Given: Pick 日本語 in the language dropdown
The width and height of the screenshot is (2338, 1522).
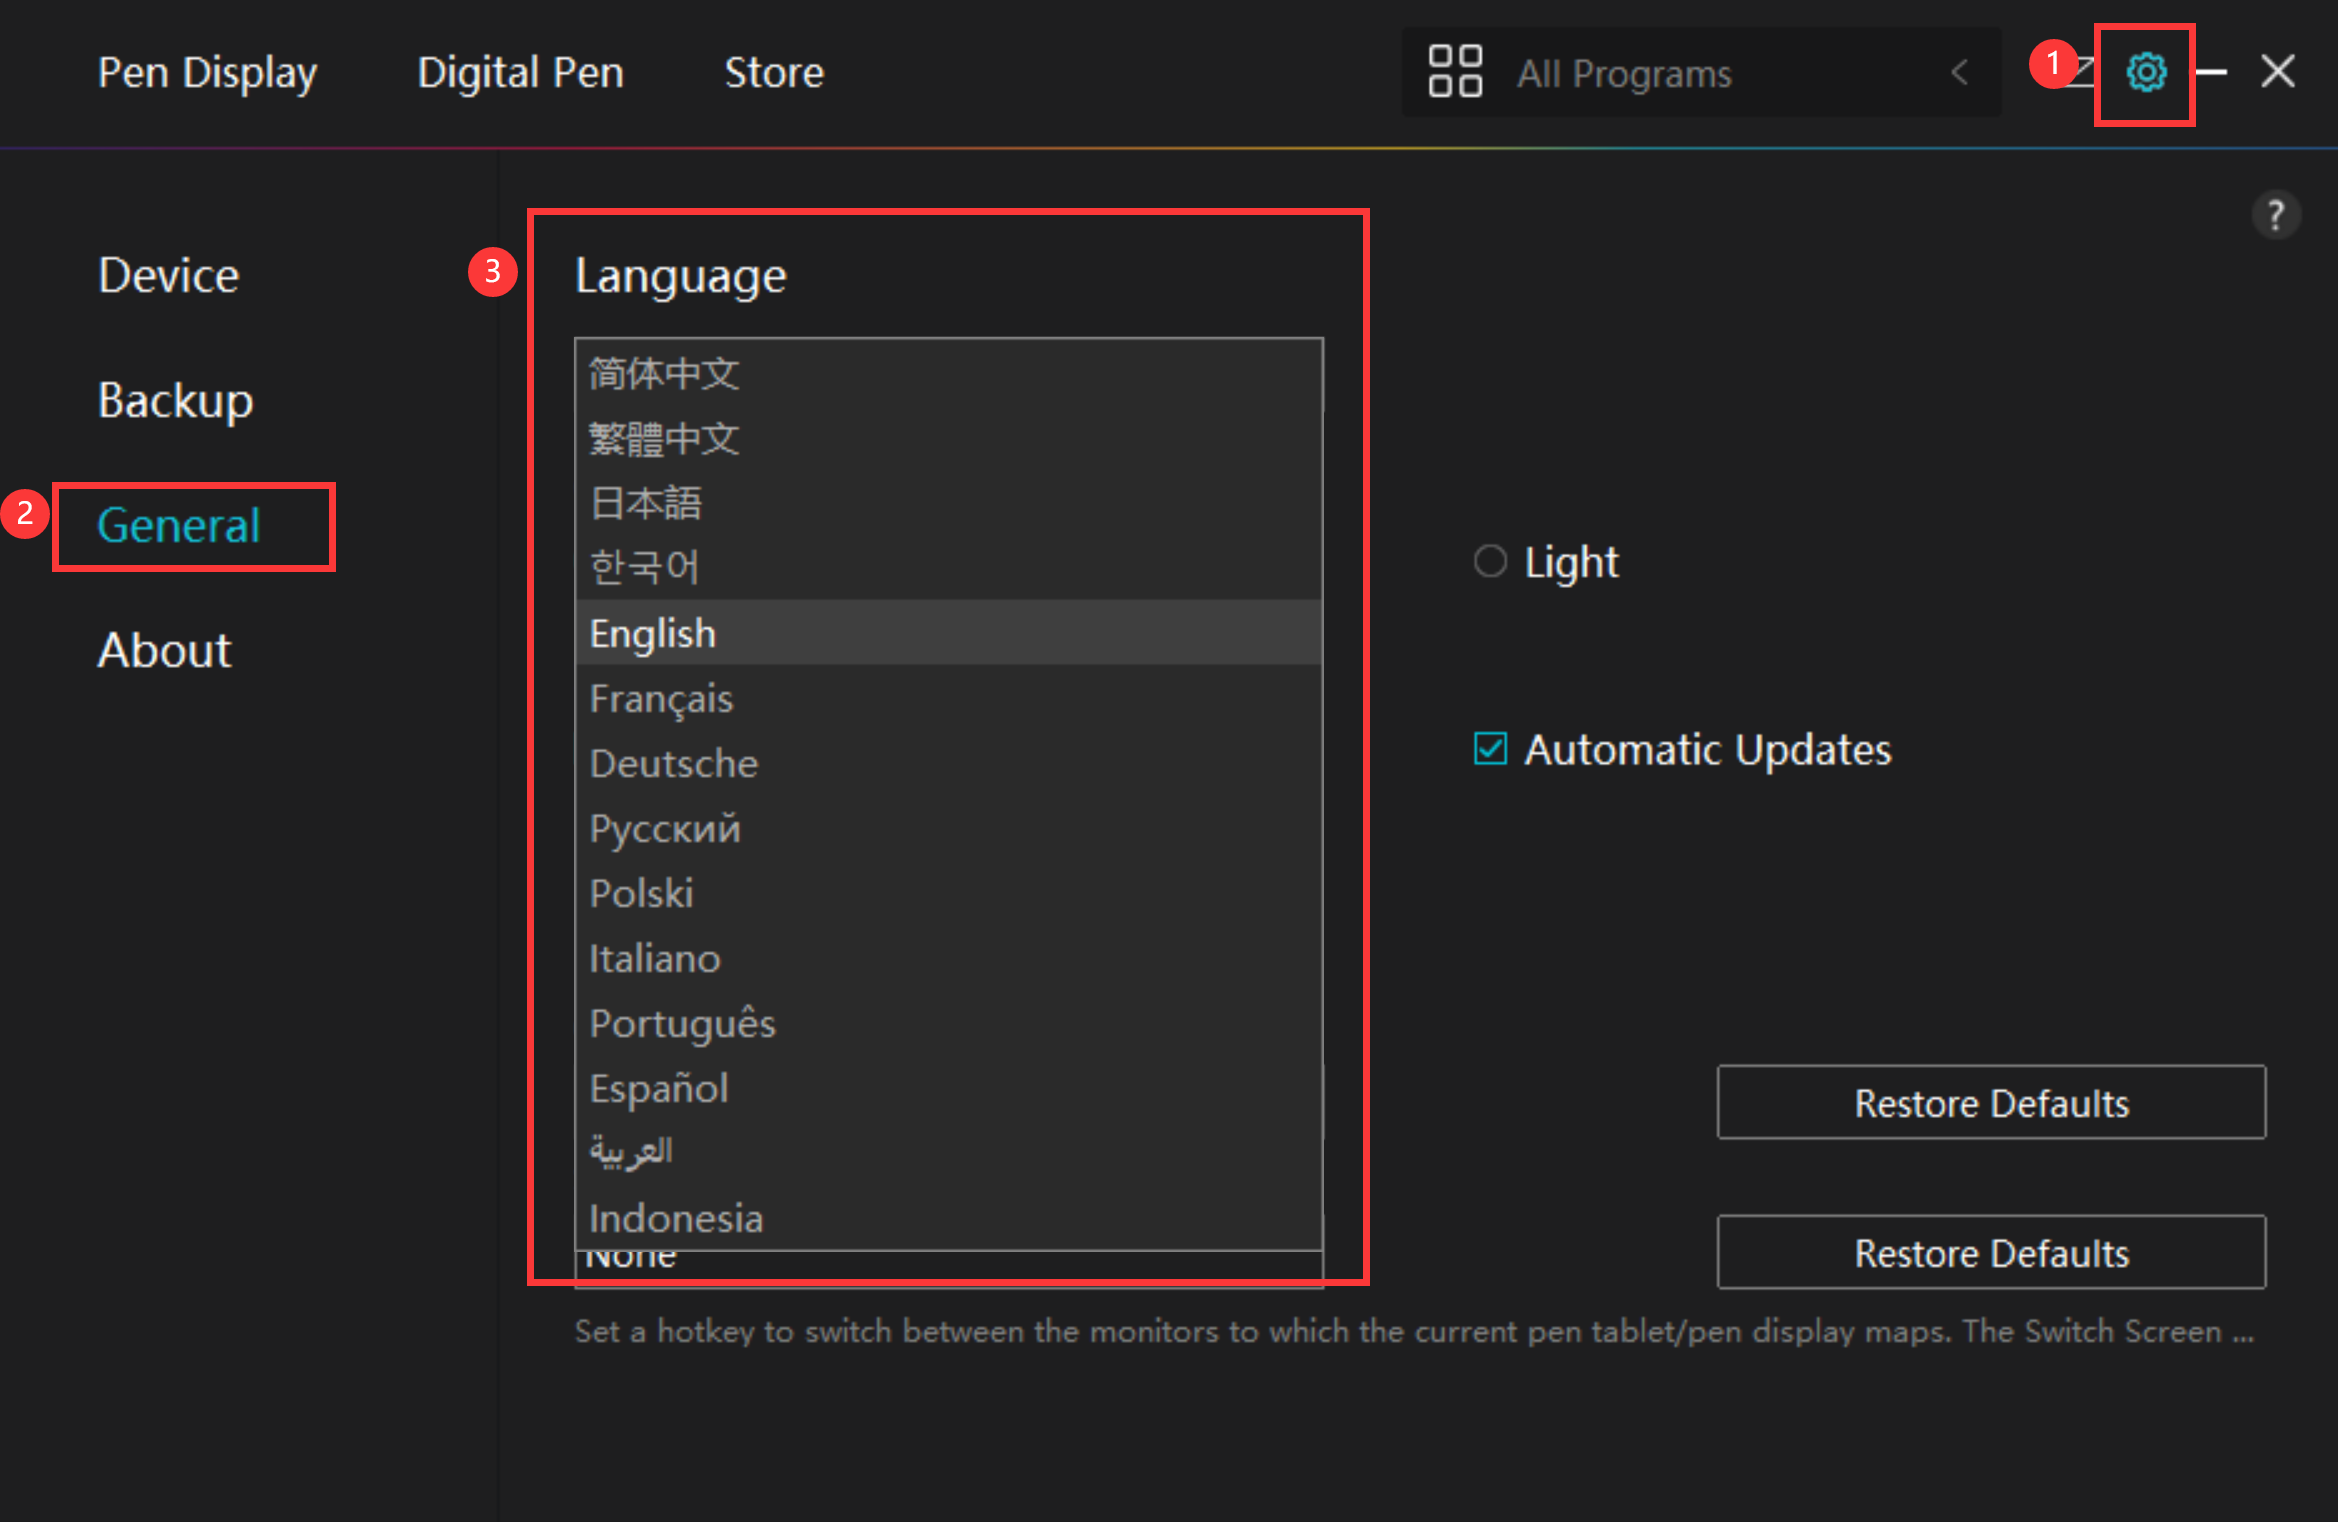Looking at the screenshot, I should click(646, 502).
